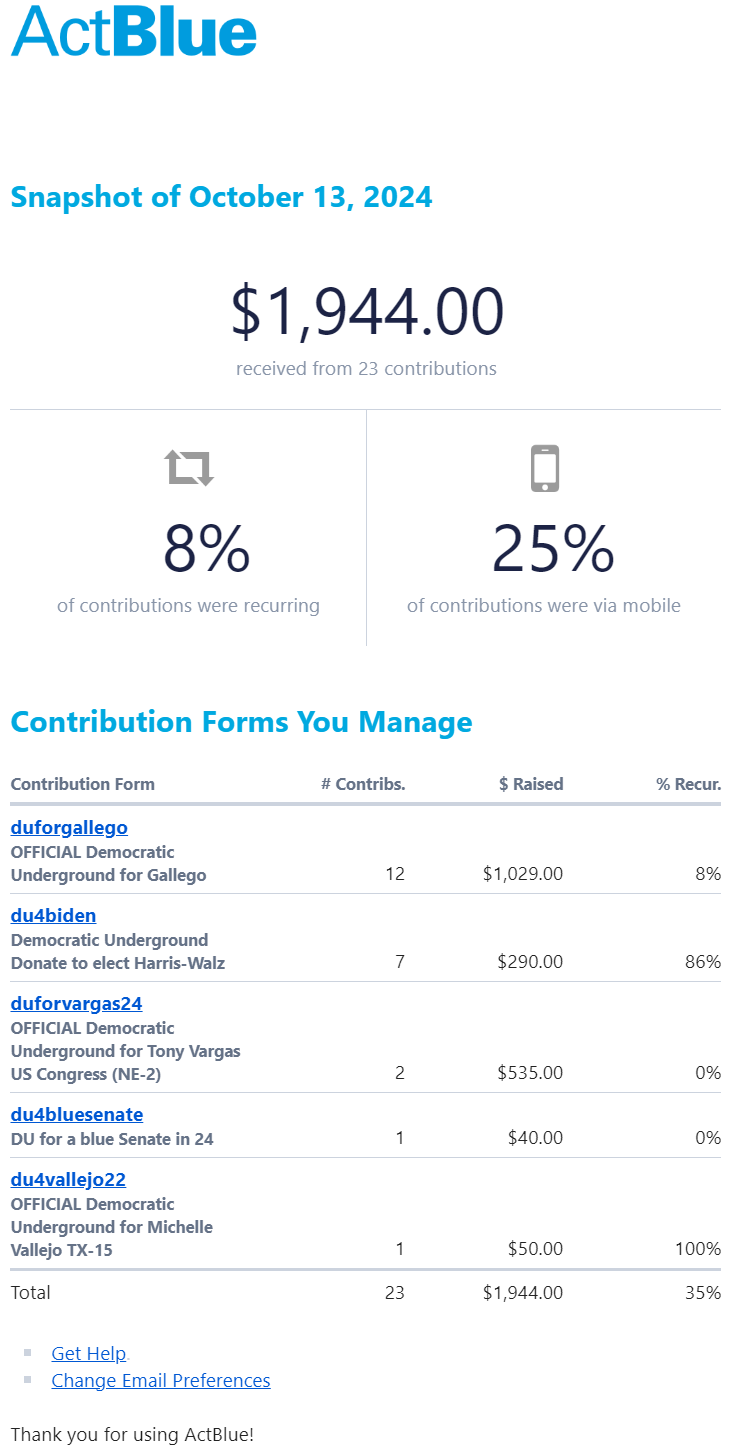Screen dimensions: 732x1452
Task: Click the # Contribs. column header
Action: (363, 784)
